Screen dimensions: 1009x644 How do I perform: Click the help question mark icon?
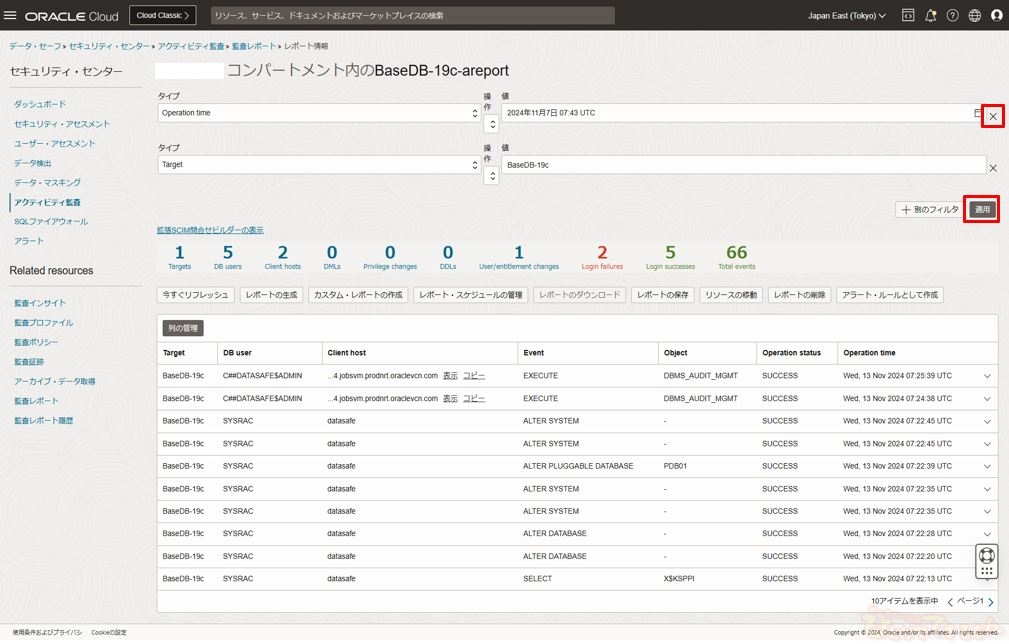click(x=952, y=16)
